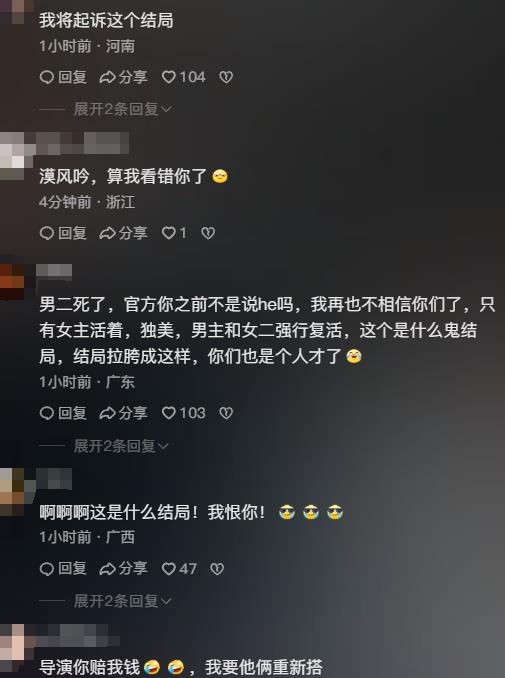Like the 广西 comment with 47 likes
Screen dimensions: 505x678
point(179,569)
